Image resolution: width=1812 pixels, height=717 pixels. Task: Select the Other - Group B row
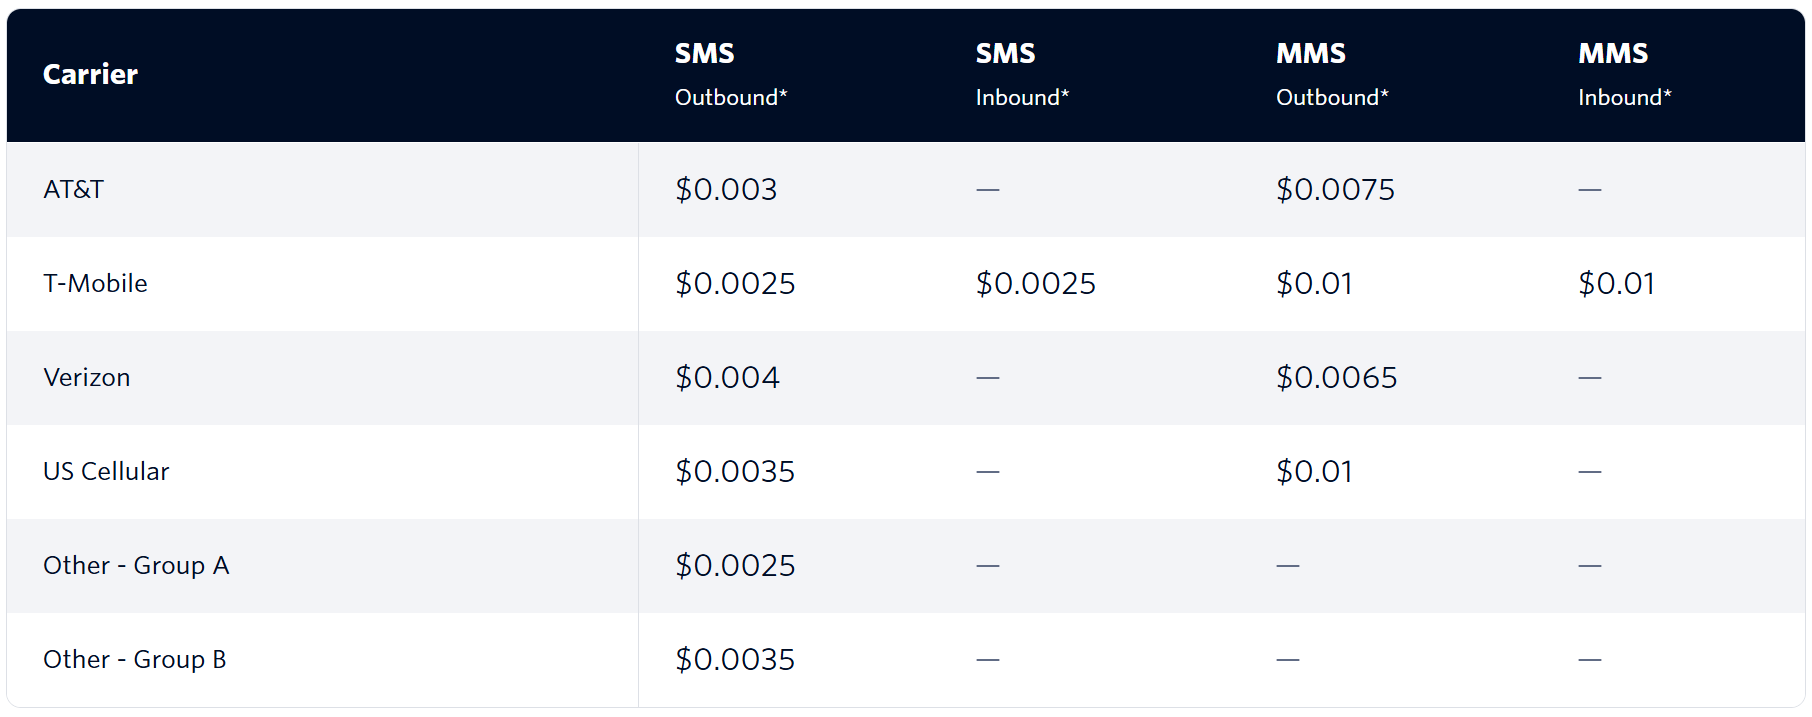point(906,659)
